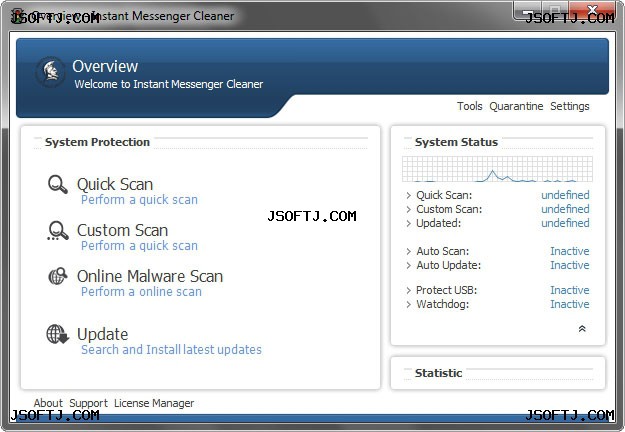Click the 'Protect USB:' label
The image size is (625, 432).
click(x=446, y=290)
